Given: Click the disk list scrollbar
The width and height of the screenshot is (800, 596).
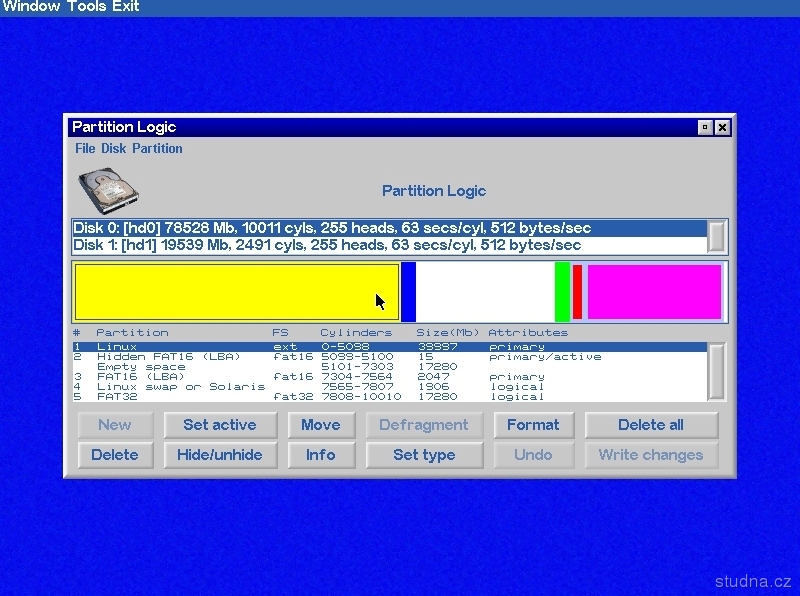Looking at the screenshot, I should (x=716, y=237).
